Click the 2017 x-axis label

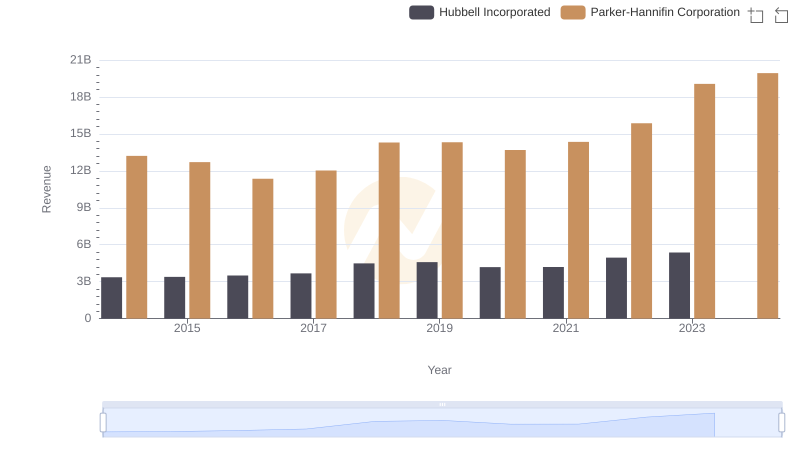click(313, 328)
